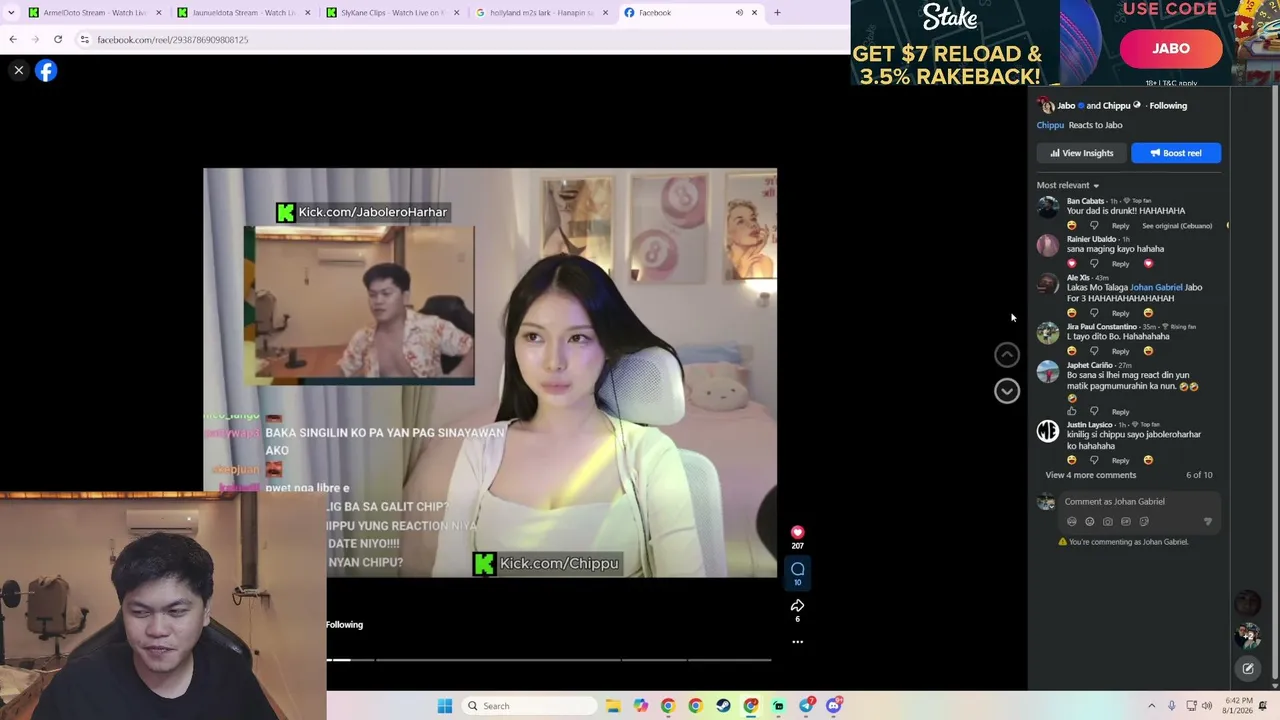Open new message pencil icon
Viewport: 1280px width, 720px height.
pos(1248,668)
